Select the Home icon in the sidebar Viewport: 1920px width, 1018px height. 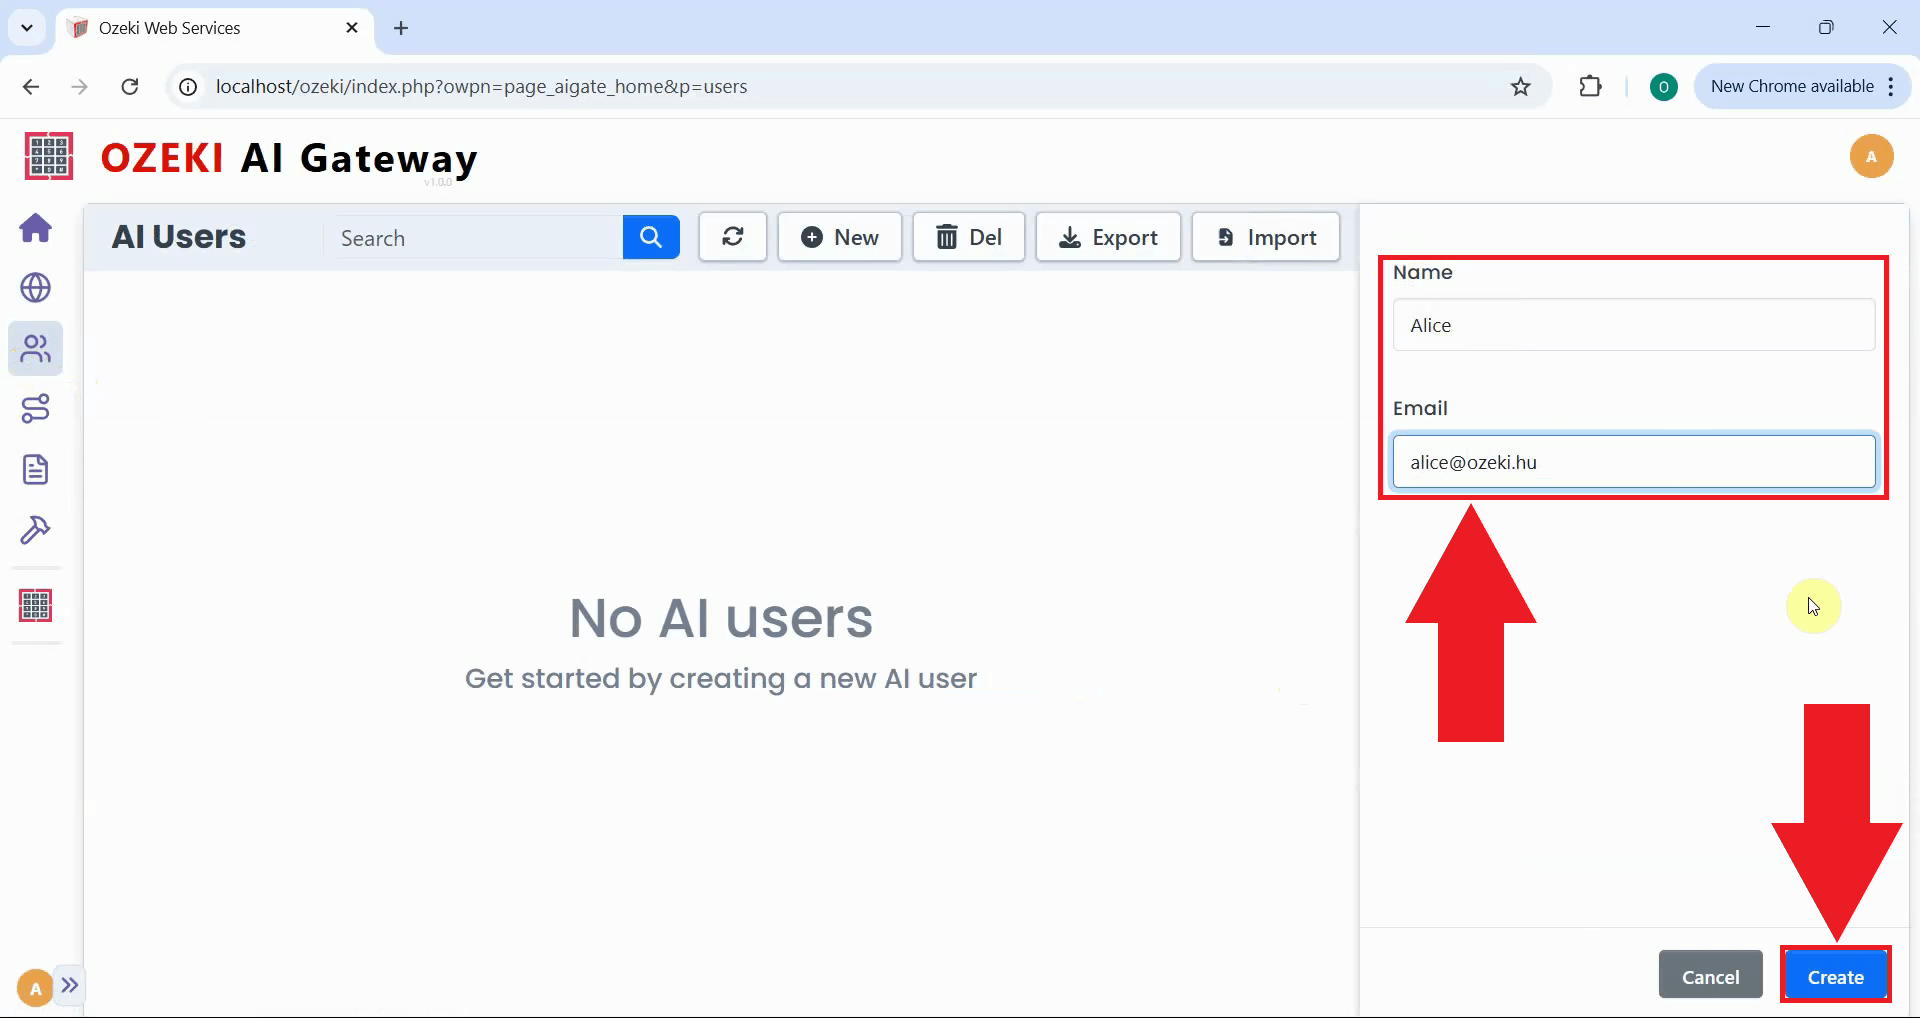[36, 228]
